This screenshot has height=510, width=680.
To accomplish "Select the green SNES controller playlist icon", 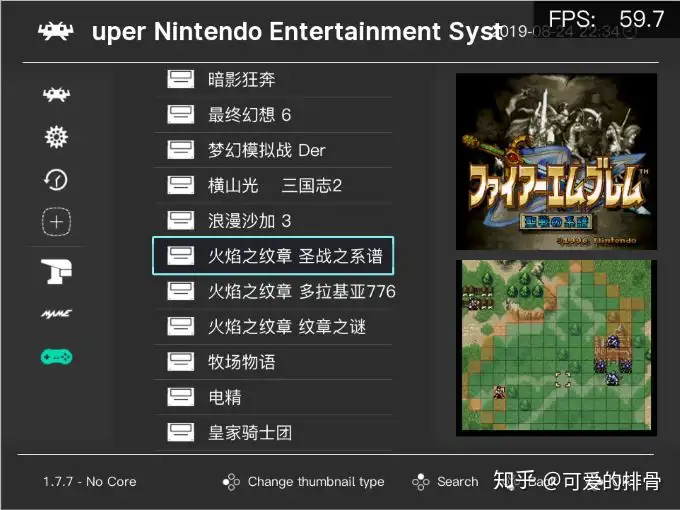I will [x=56, y=356].
